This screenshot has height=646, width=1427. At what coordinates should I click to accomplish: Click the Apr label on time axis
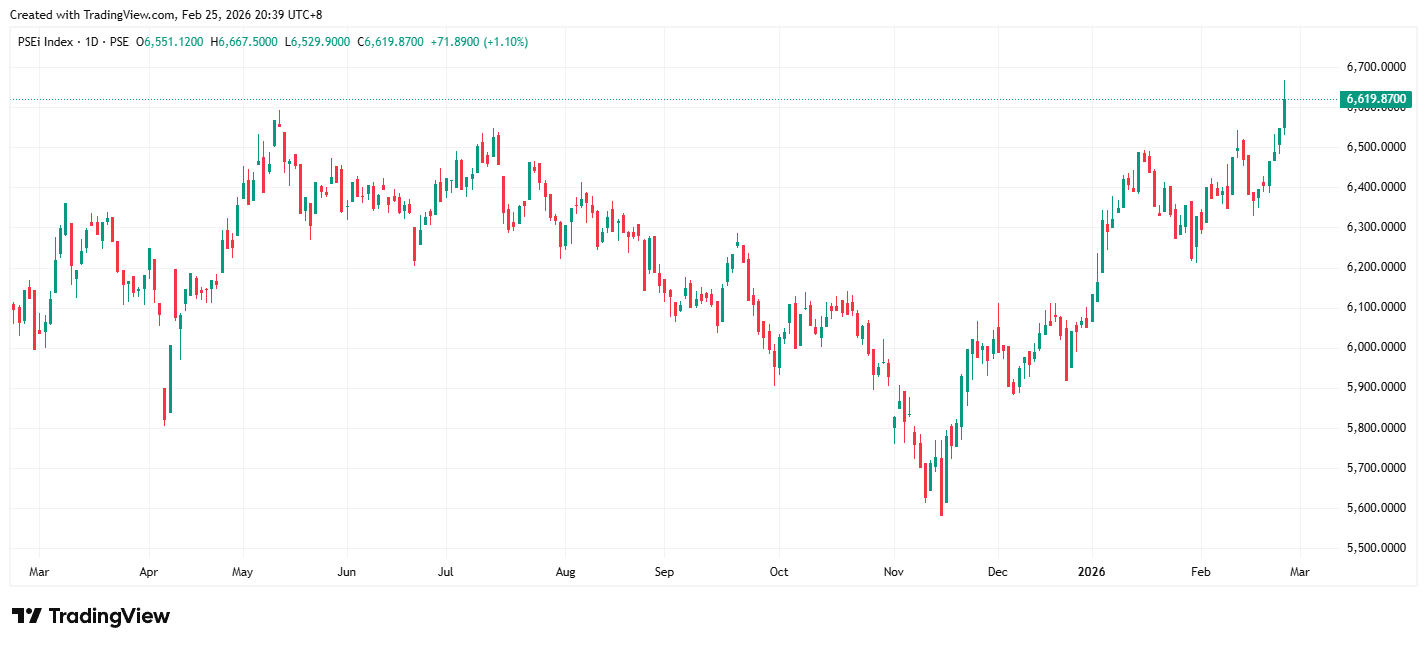[x=149, y=572]
